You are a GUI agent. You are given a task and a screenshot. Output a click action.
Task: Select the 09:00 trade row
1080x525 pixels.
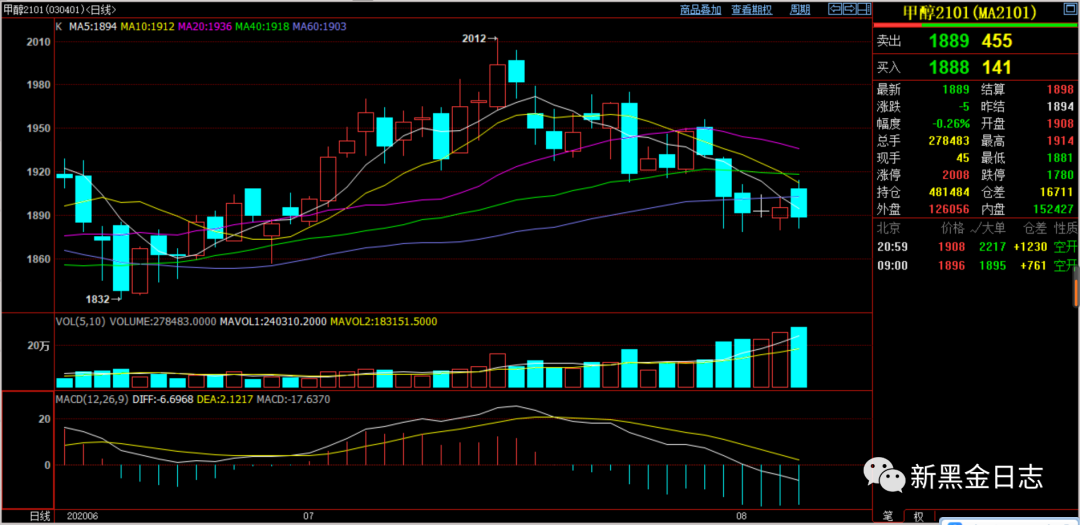(974, 266)
